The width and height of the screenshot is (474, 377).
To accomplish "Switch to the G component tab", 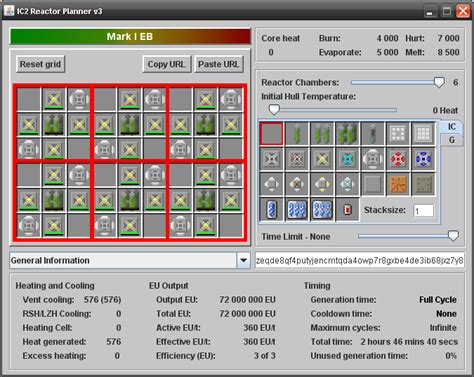I will [451, 140].
